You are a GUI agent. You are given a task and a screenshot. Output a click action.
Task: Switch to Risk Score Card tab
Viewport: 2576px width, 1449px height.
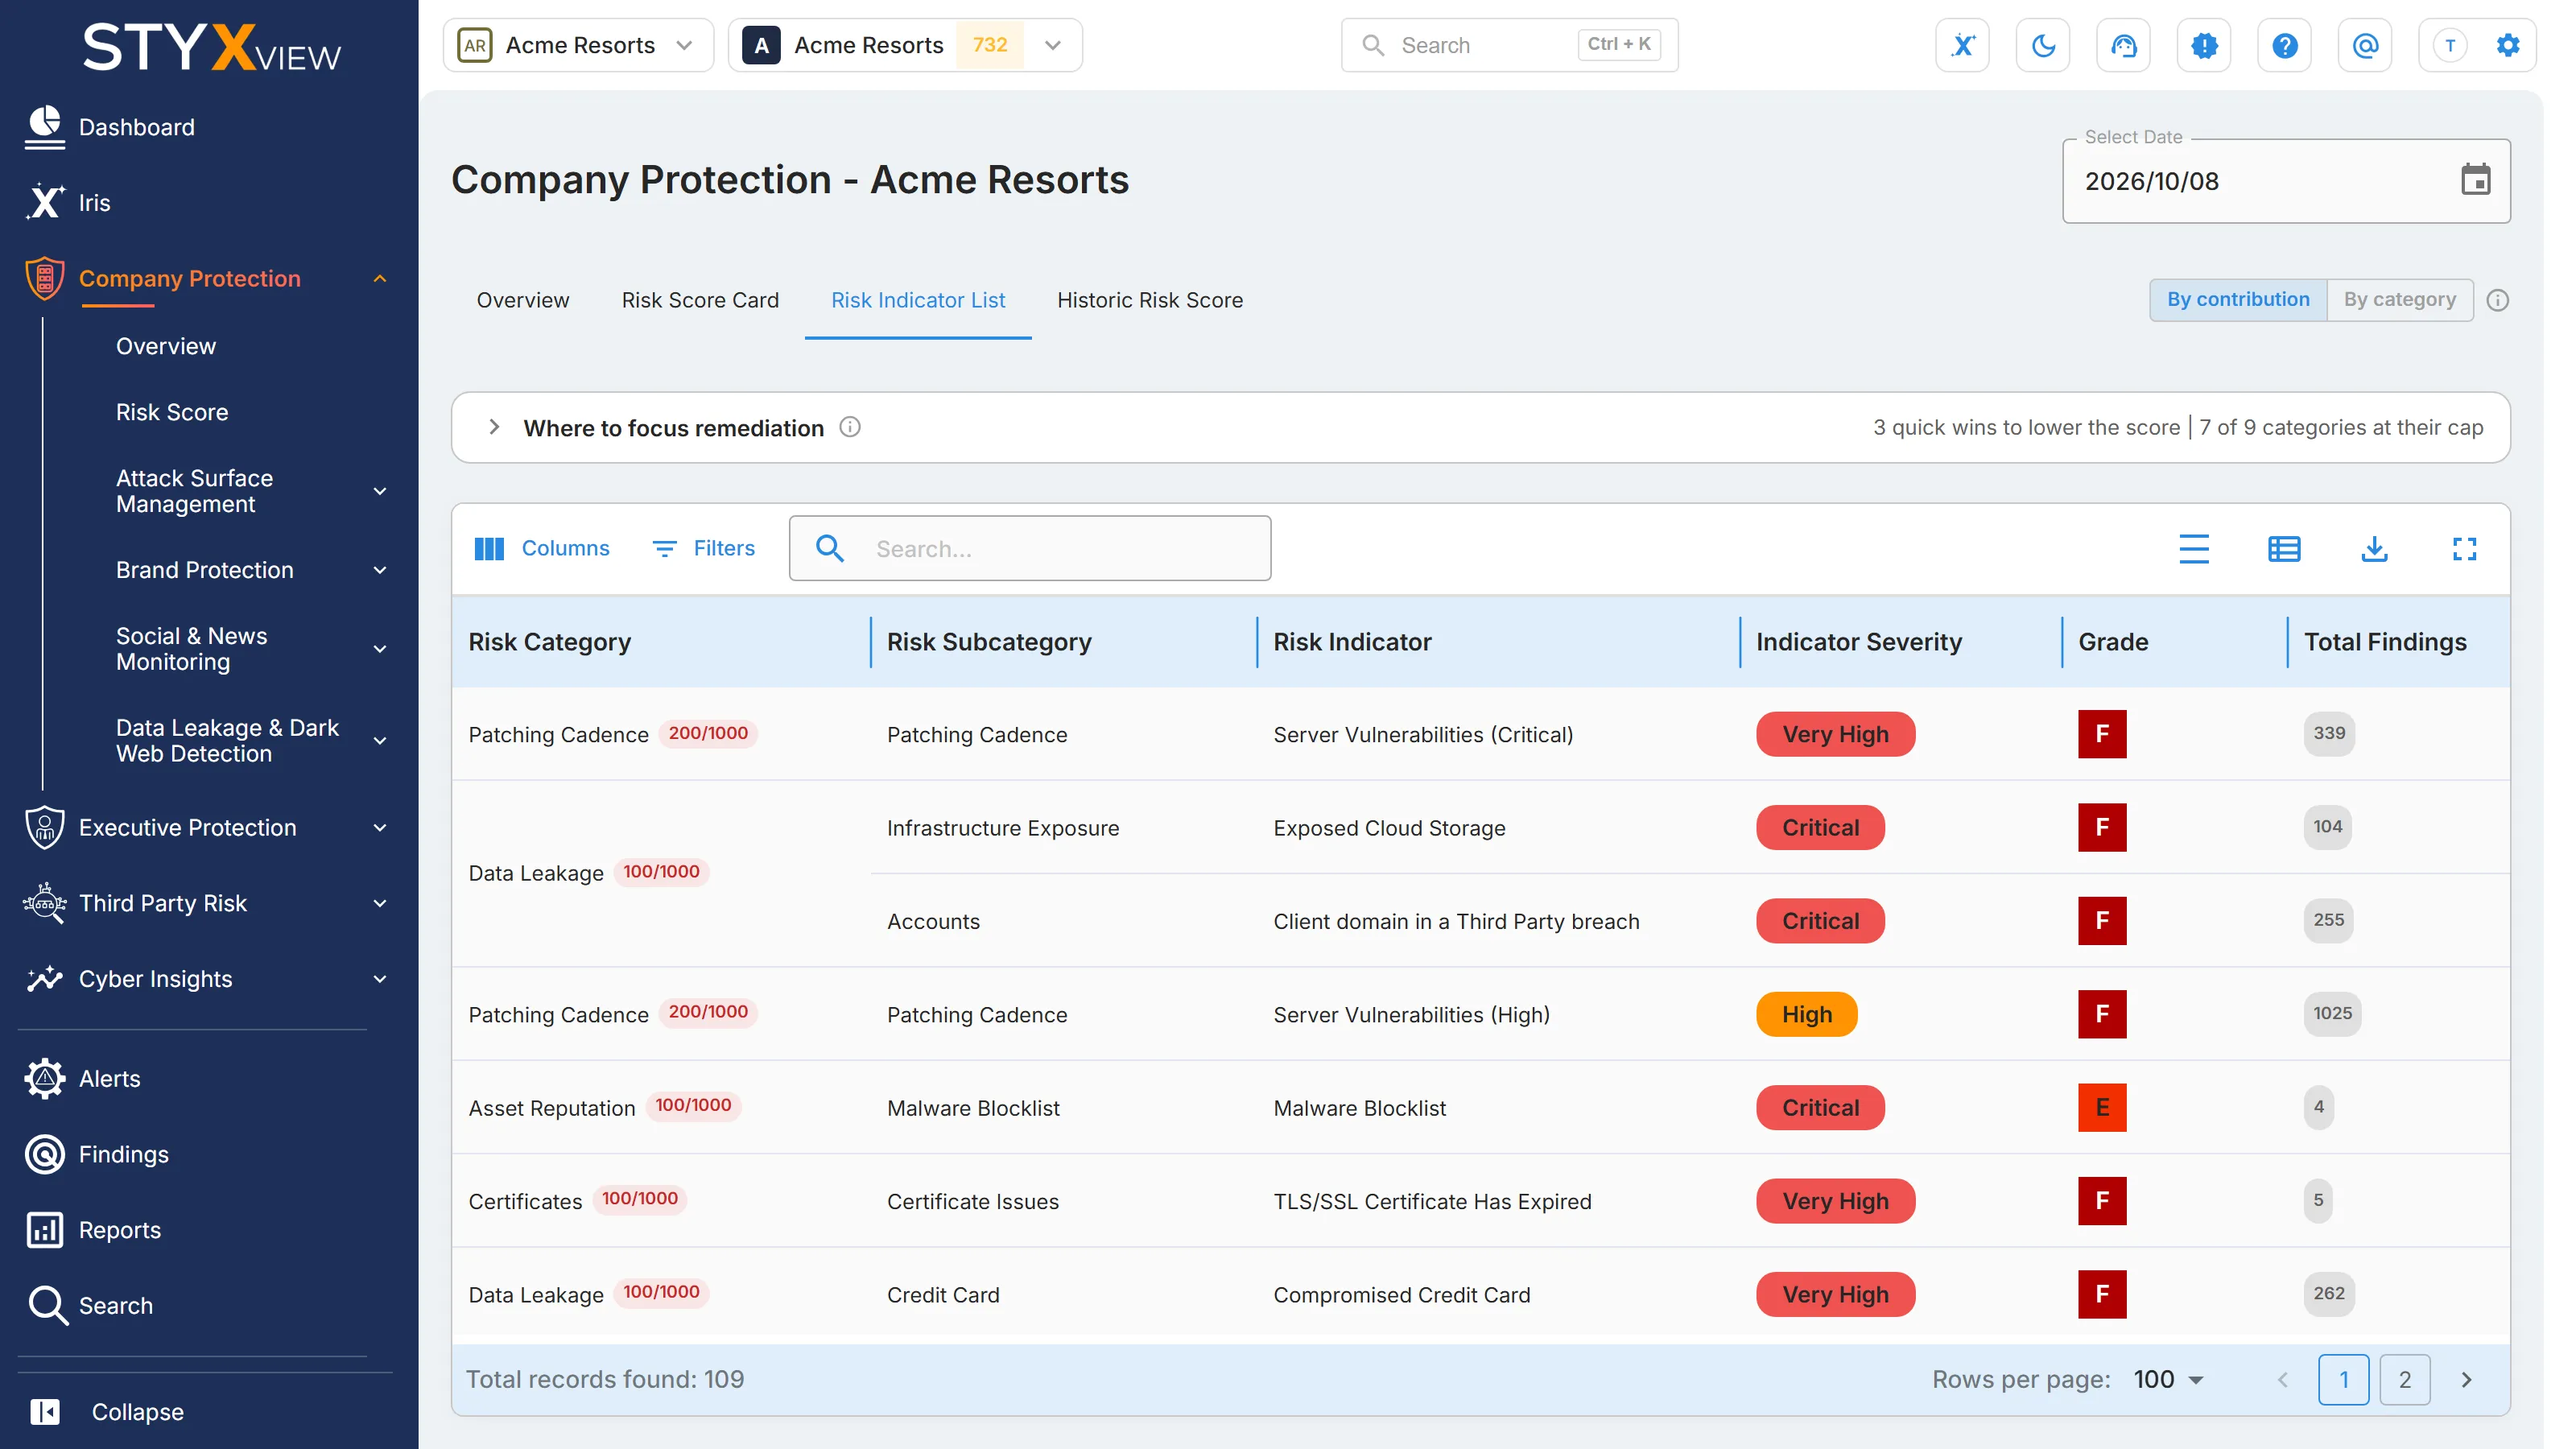700,300
